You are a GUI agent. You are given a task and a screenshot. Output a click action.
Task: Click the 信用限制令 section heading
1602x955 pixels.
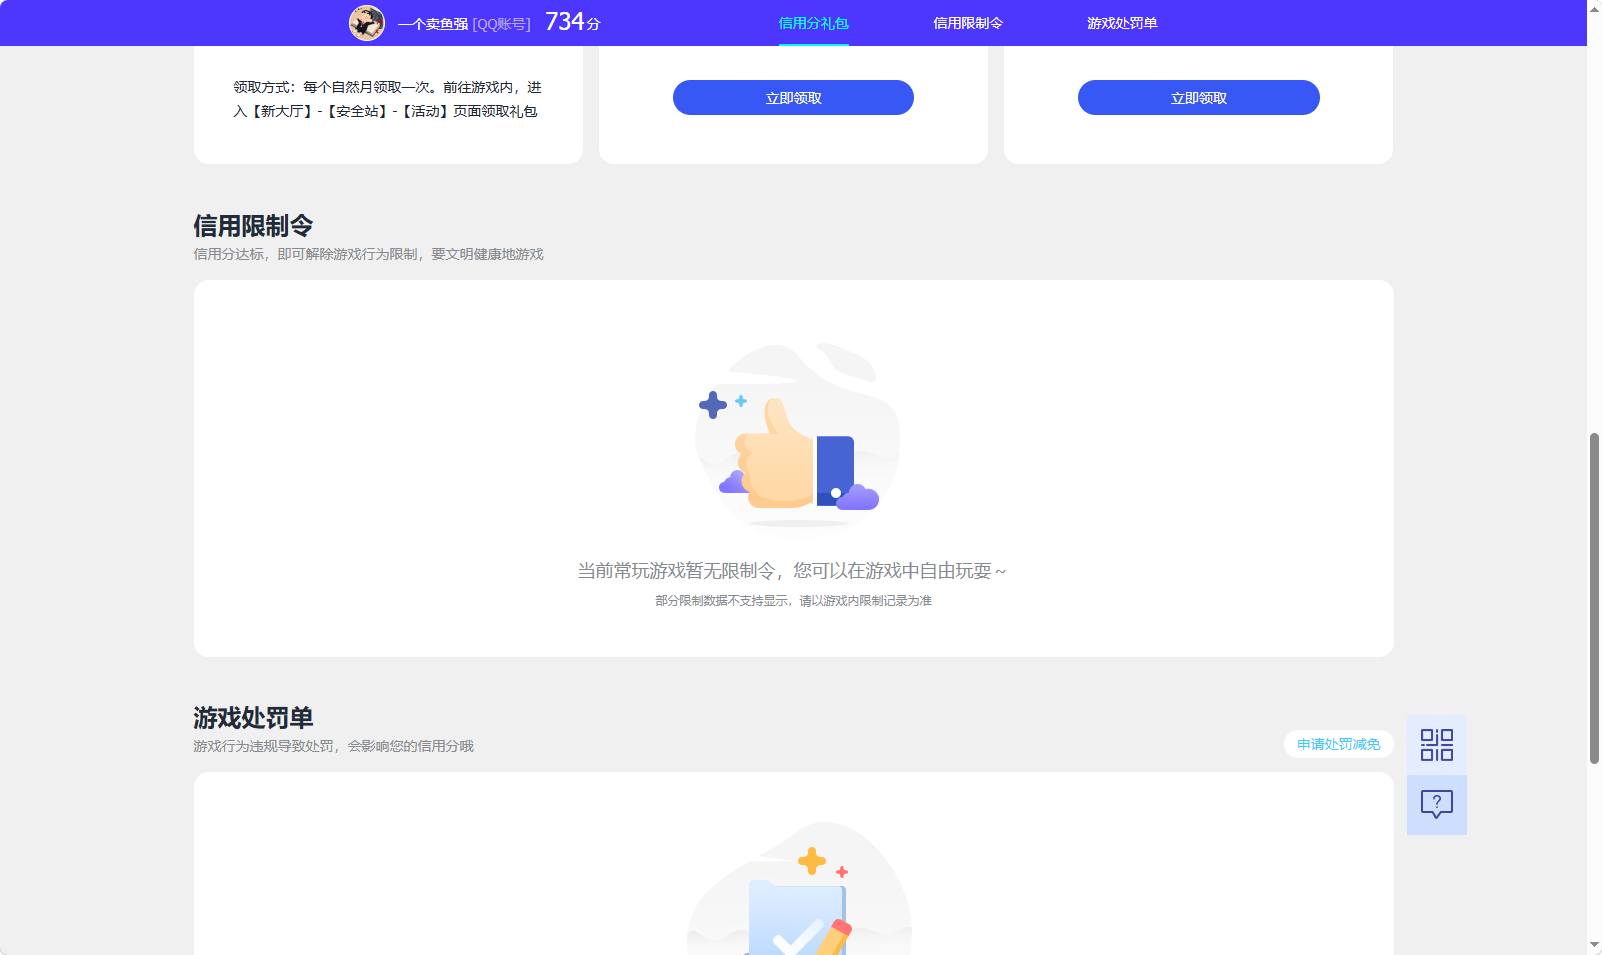253,226
